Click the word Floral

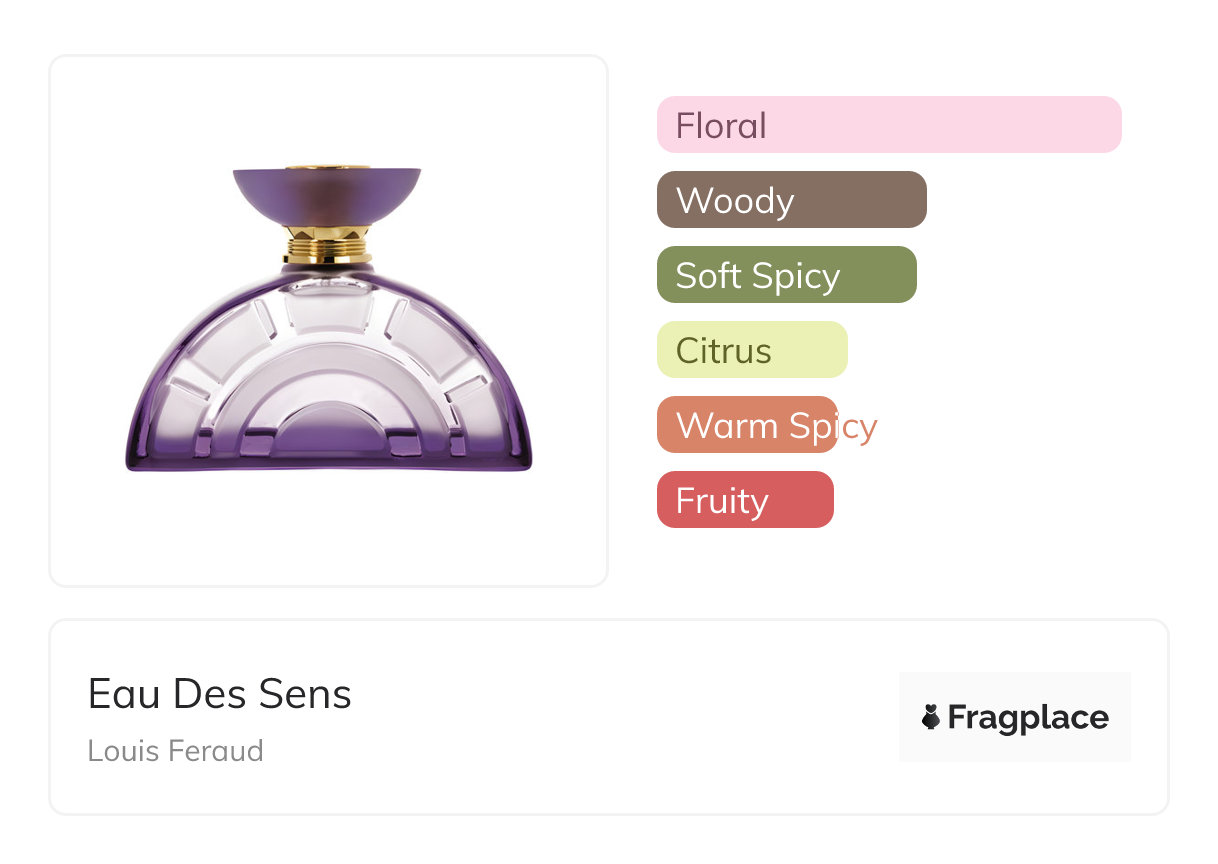tap(721, 126)
